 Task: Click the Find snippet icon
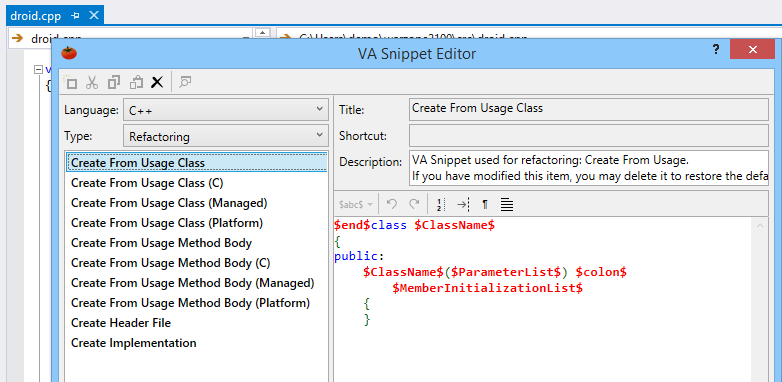186,82
